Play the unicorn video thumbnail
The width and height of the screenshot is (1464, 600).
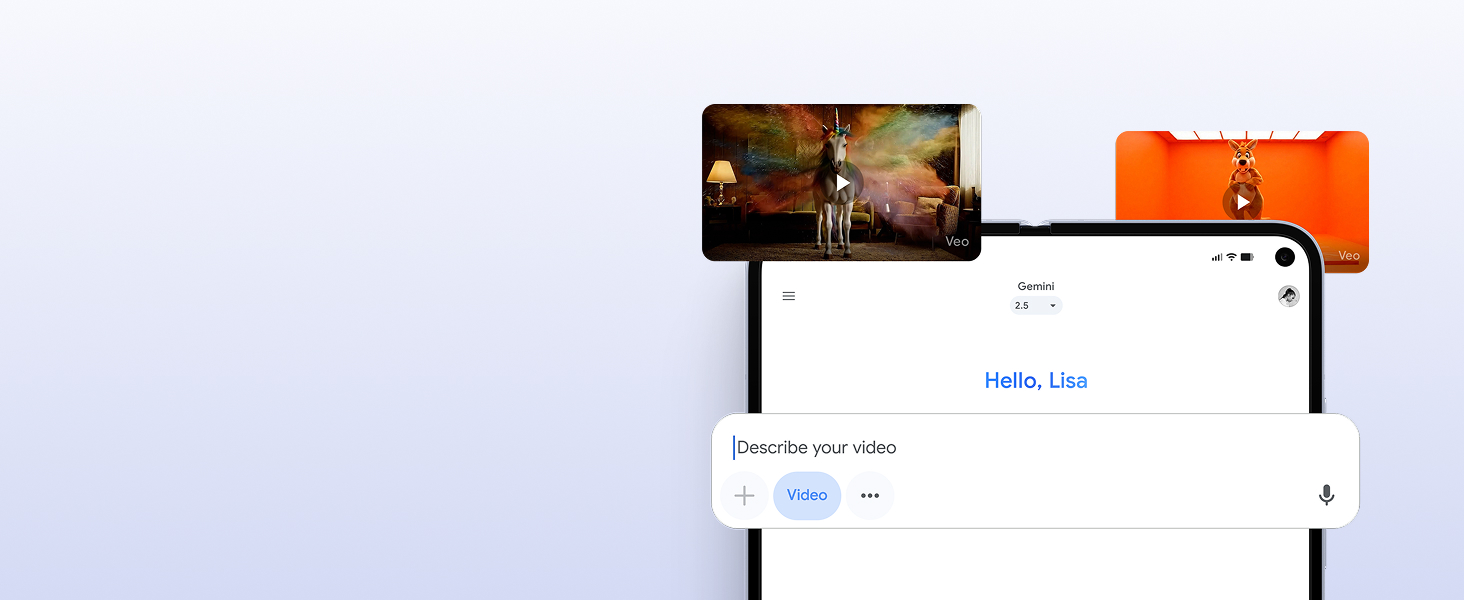click(x=843, y=183)
